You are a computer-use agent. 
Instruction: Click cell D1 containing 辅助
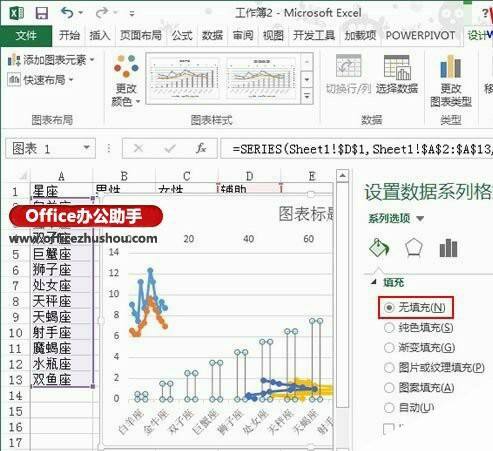pos(249,189)
